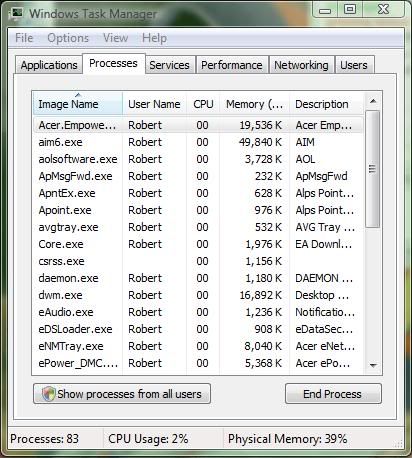The image size is (412, 458).
Task: Open the File menu
Action: [24, 38]
